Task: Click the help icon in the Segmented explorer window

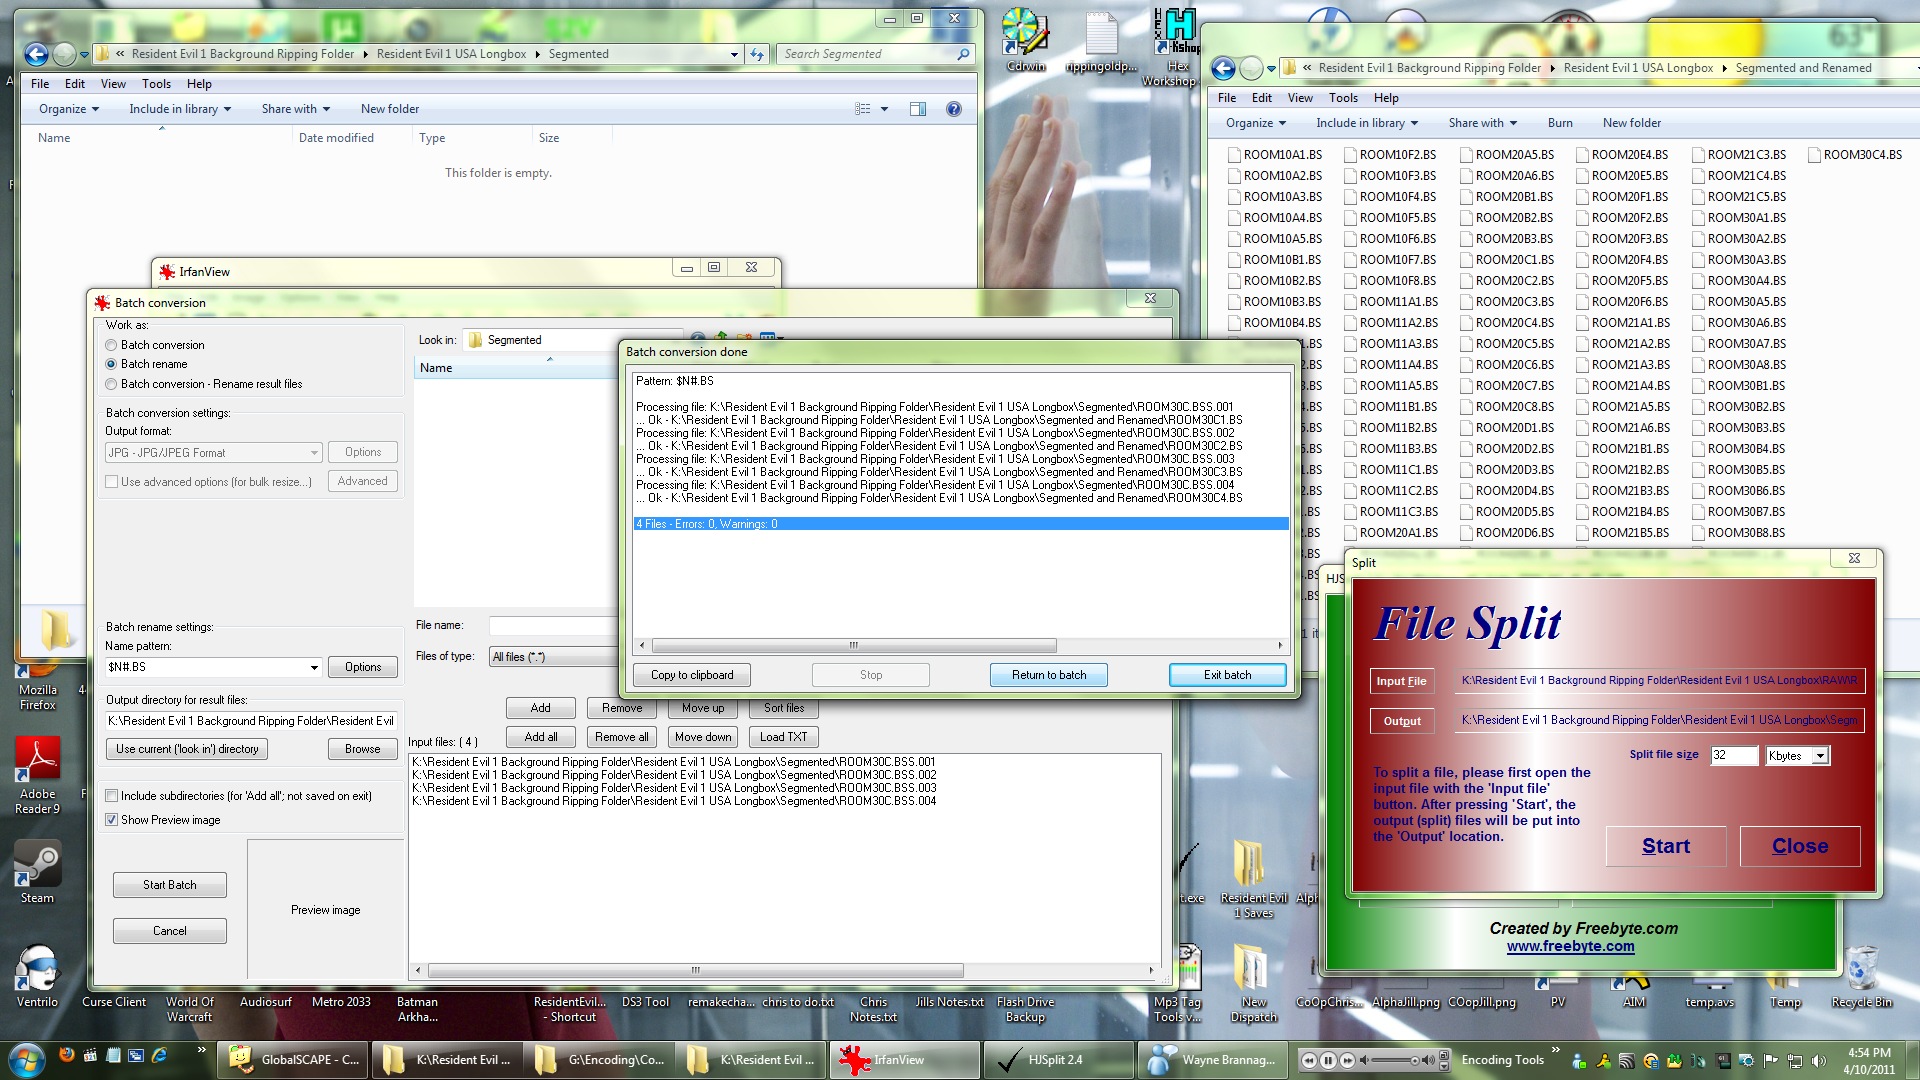Action: click(954, 109)
